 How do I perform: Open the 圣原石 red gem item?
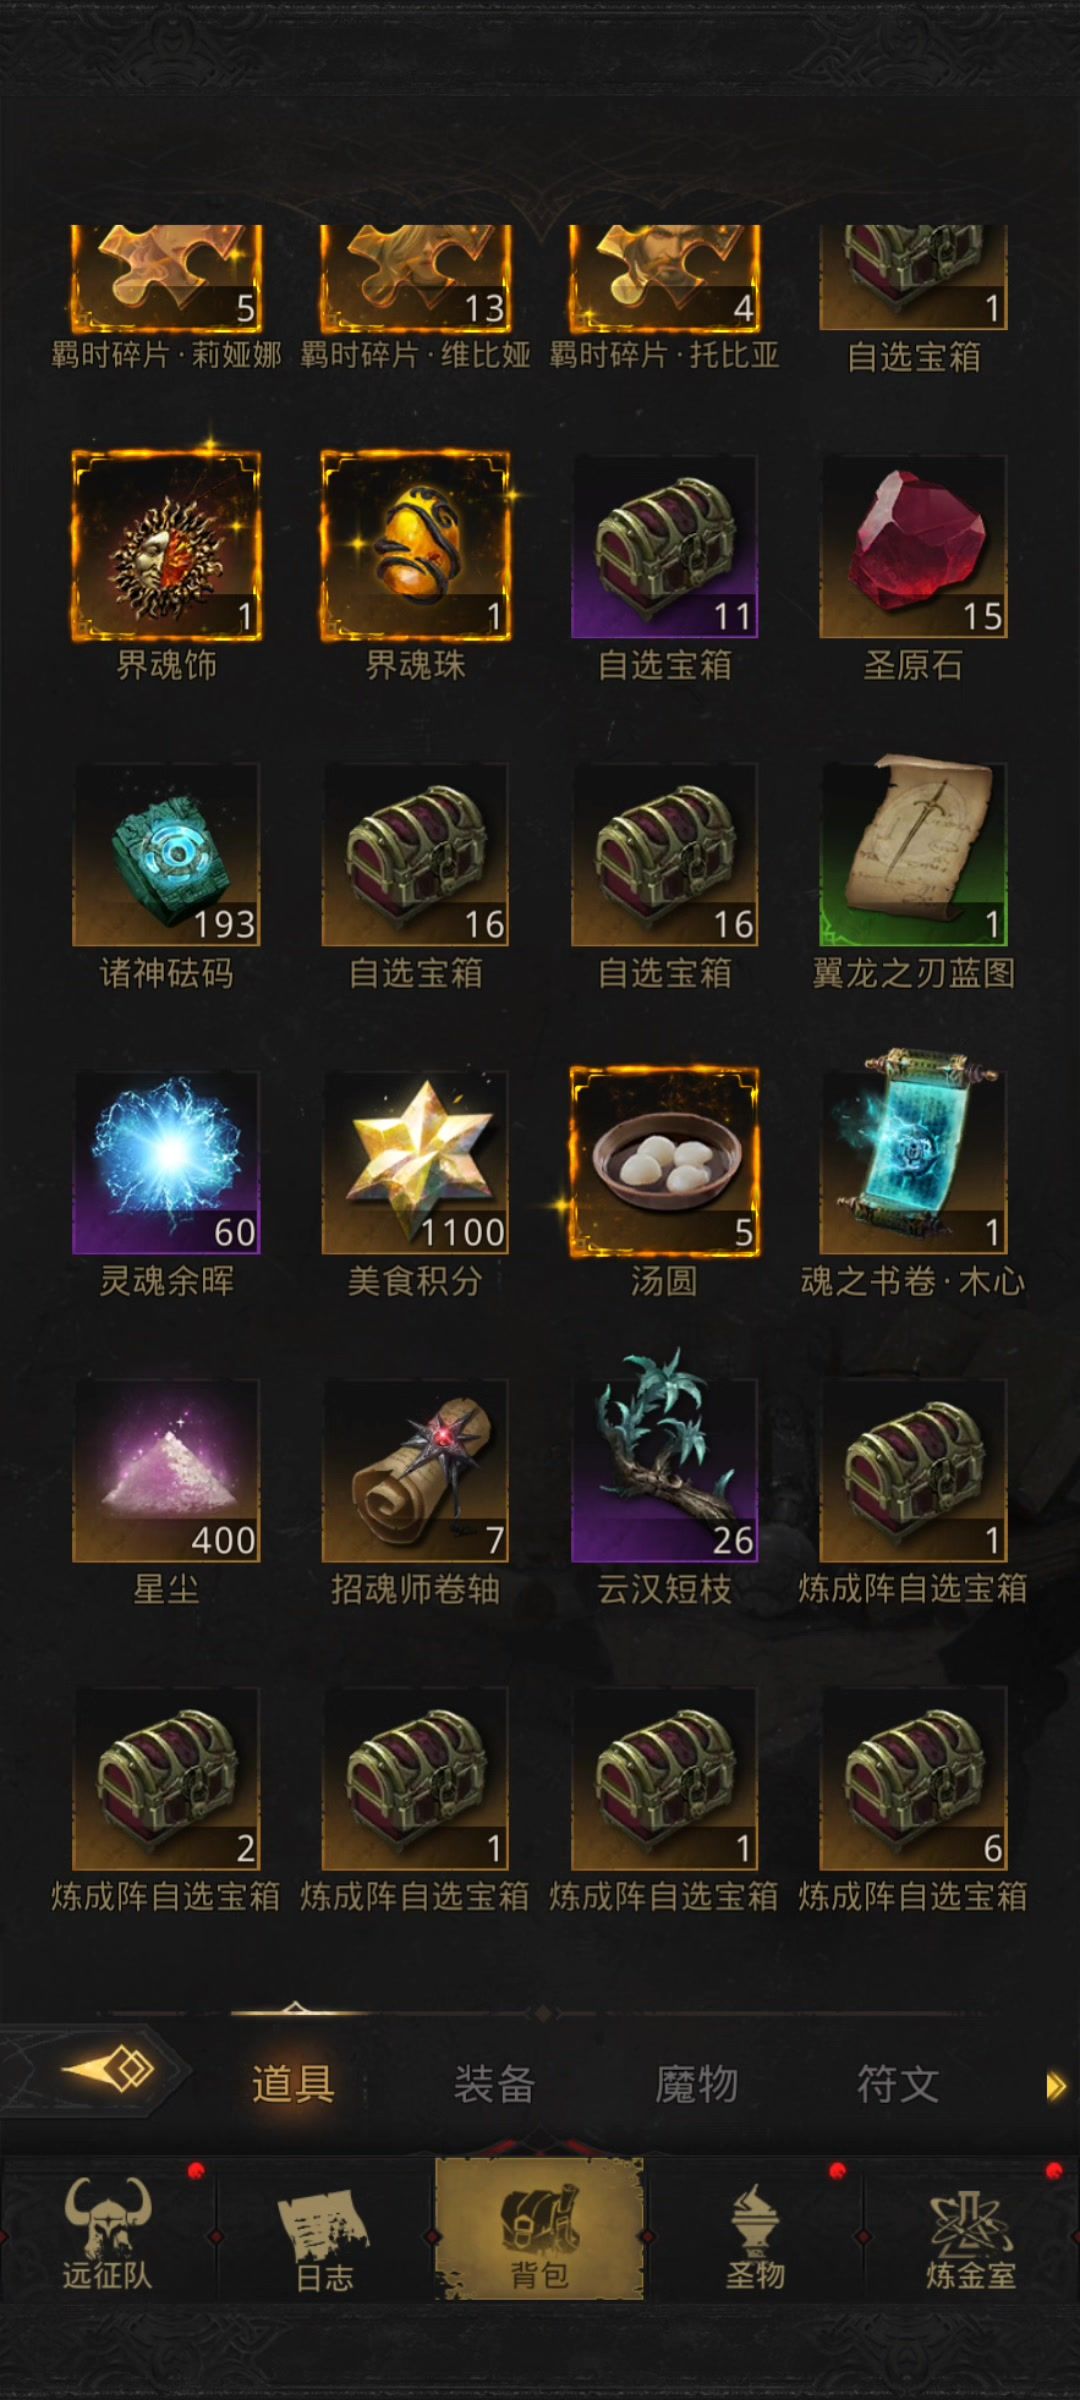point(913,546)
